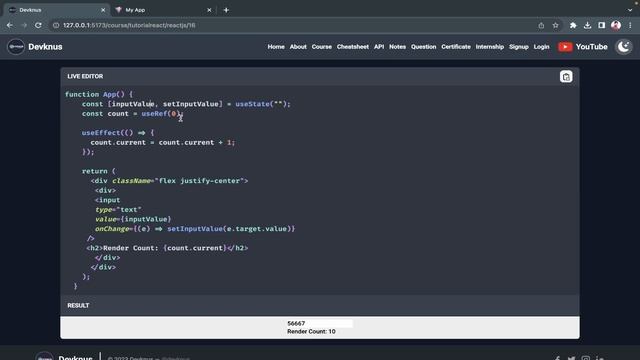
Task: View site information icon
Action: coord(56,25)
